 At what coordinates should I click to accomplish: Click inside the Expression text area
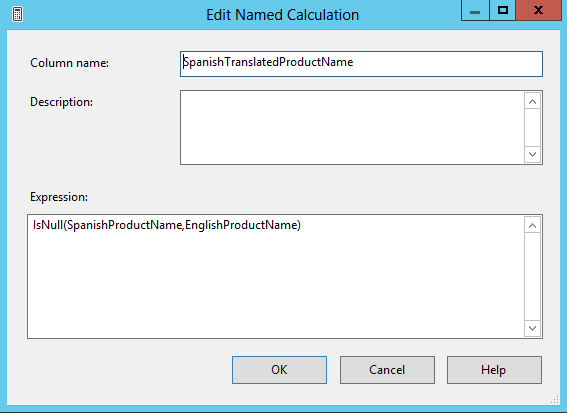[276, 276]
